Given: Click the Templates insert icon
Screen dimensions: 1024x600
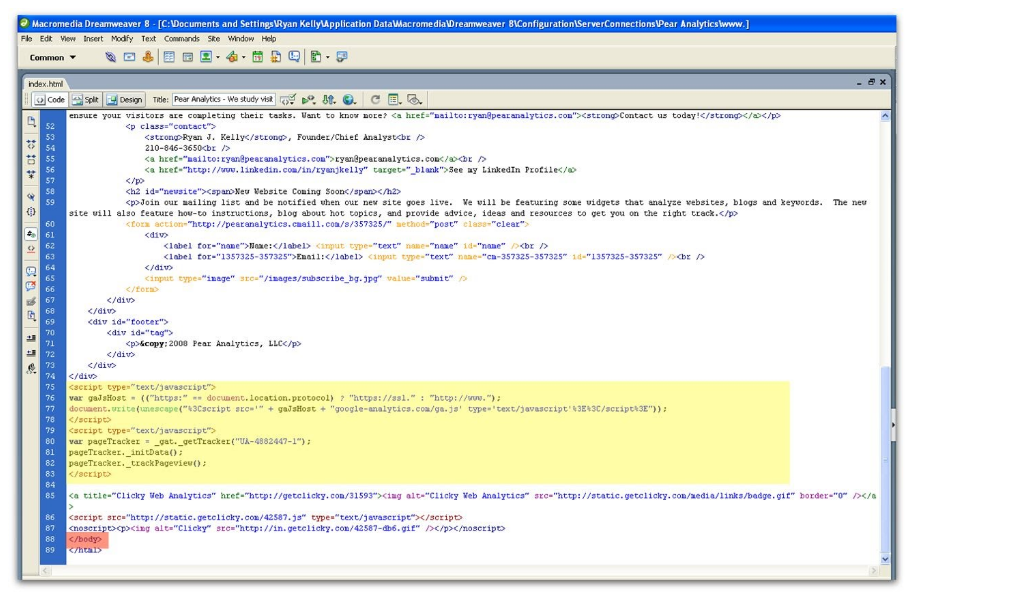Looking at the screenshot, I should [x=316, y=57].
